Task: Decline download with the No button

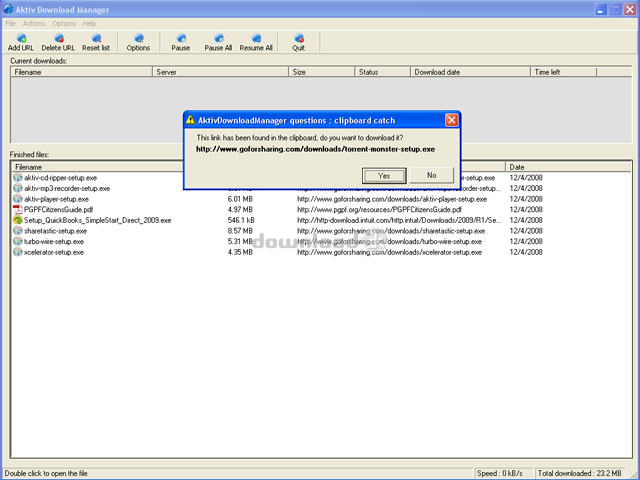Action: coord(431,175)
